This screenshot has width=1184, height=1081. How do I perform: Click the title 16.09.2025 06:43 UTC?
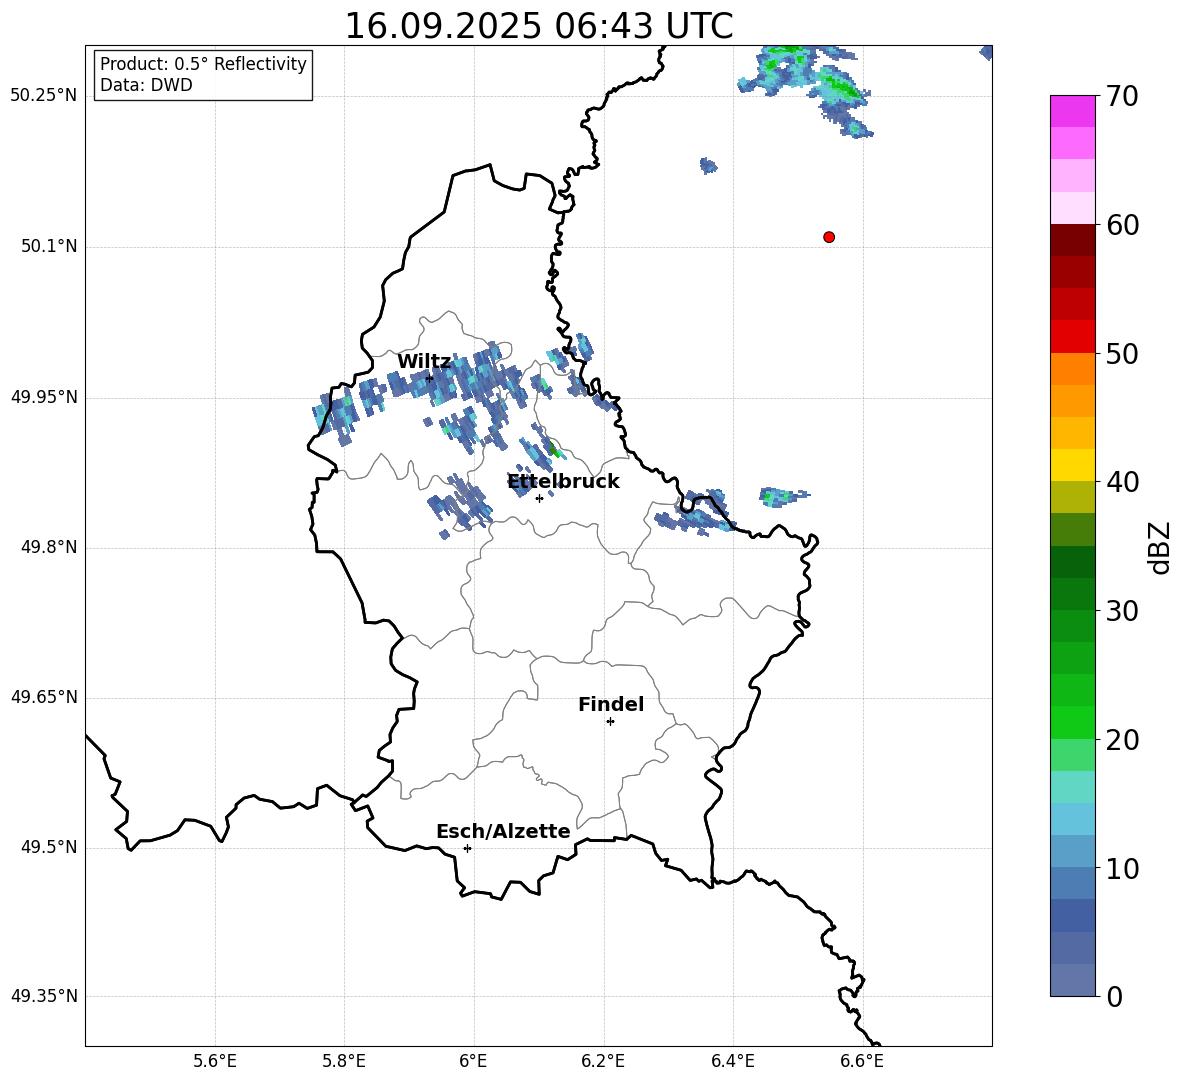[x=538, y=26]
